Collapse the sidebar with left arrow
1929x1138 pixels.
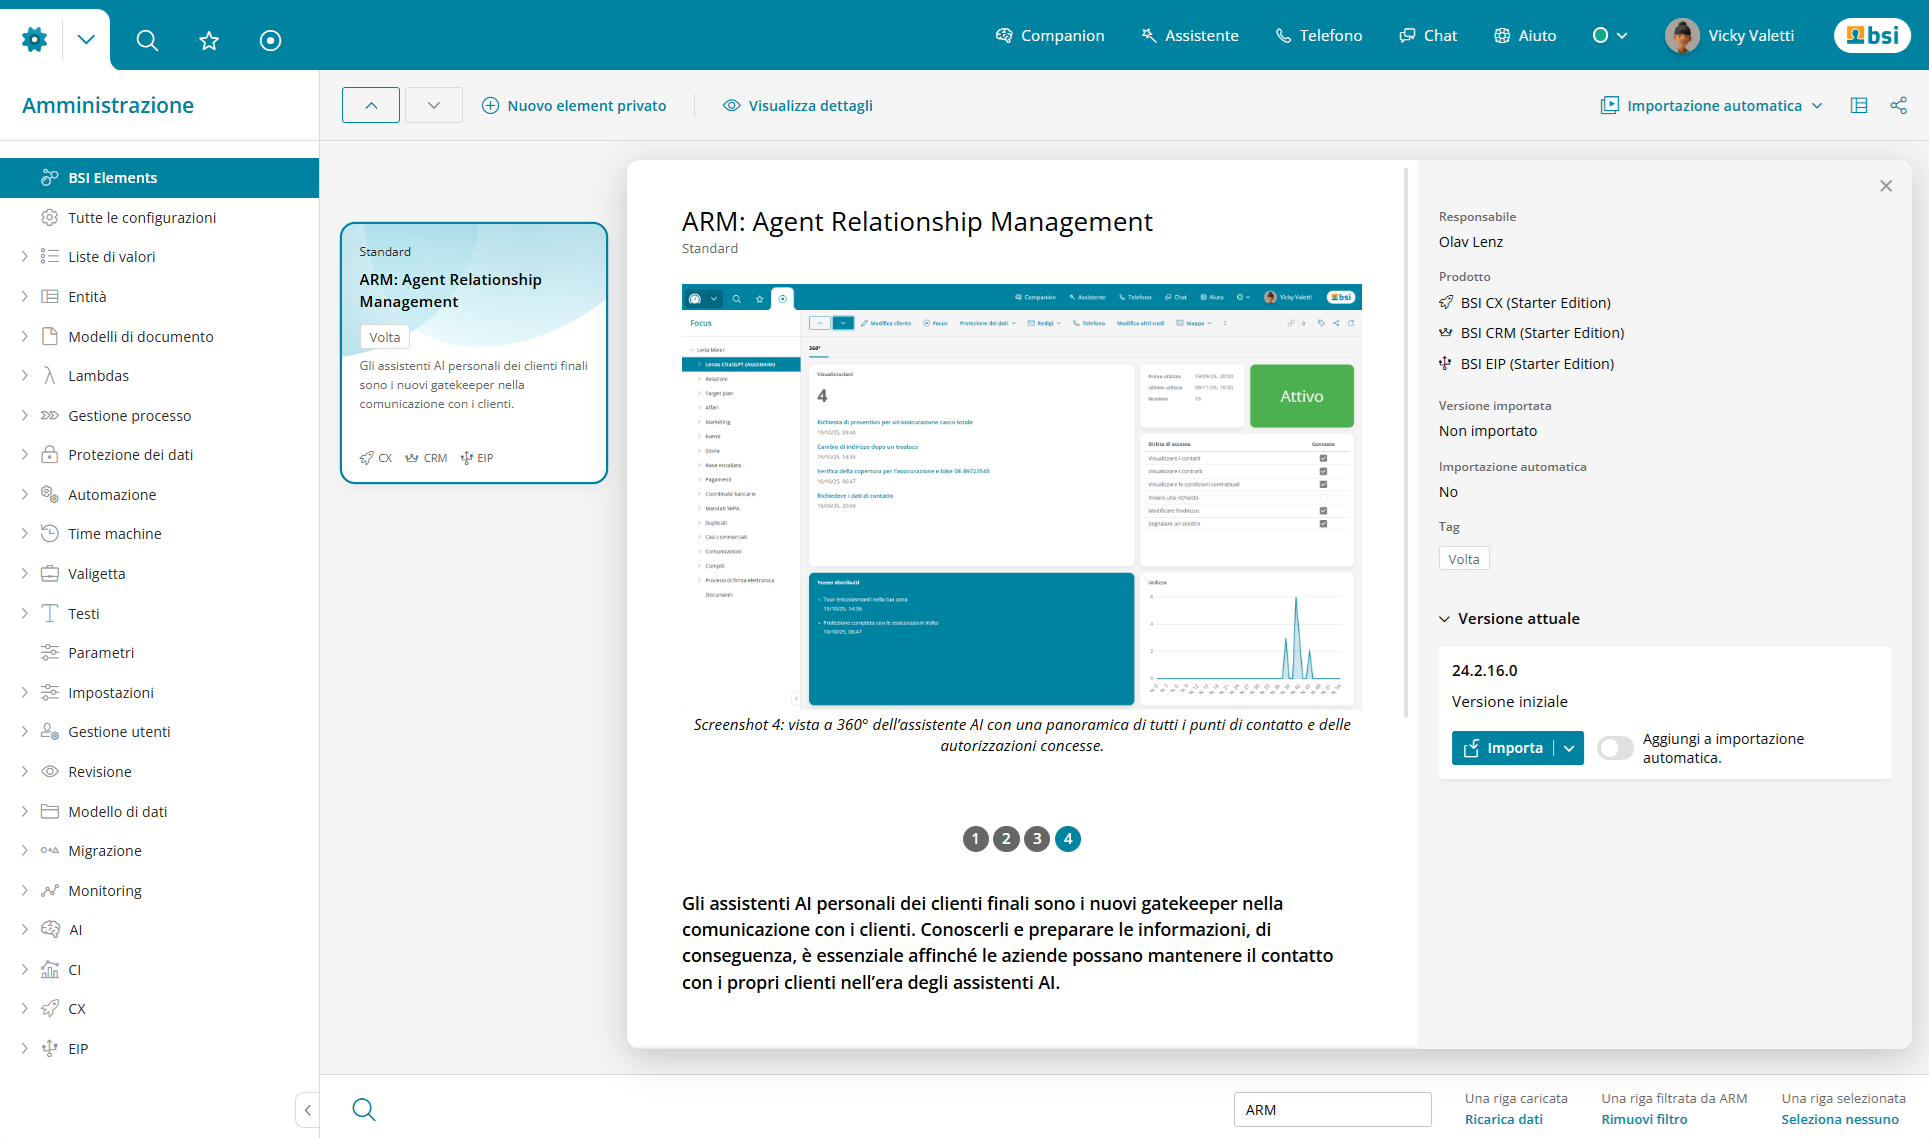308,1110
